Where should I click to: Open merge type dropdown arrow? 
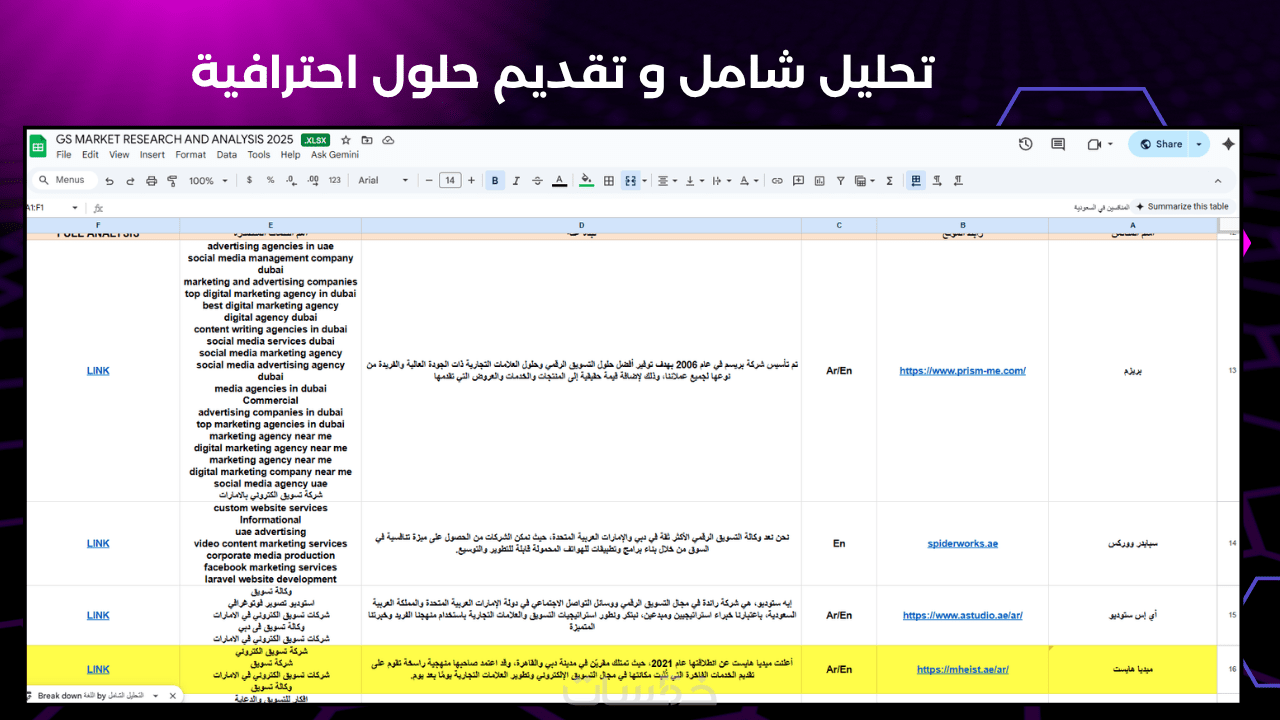(643, 181)
